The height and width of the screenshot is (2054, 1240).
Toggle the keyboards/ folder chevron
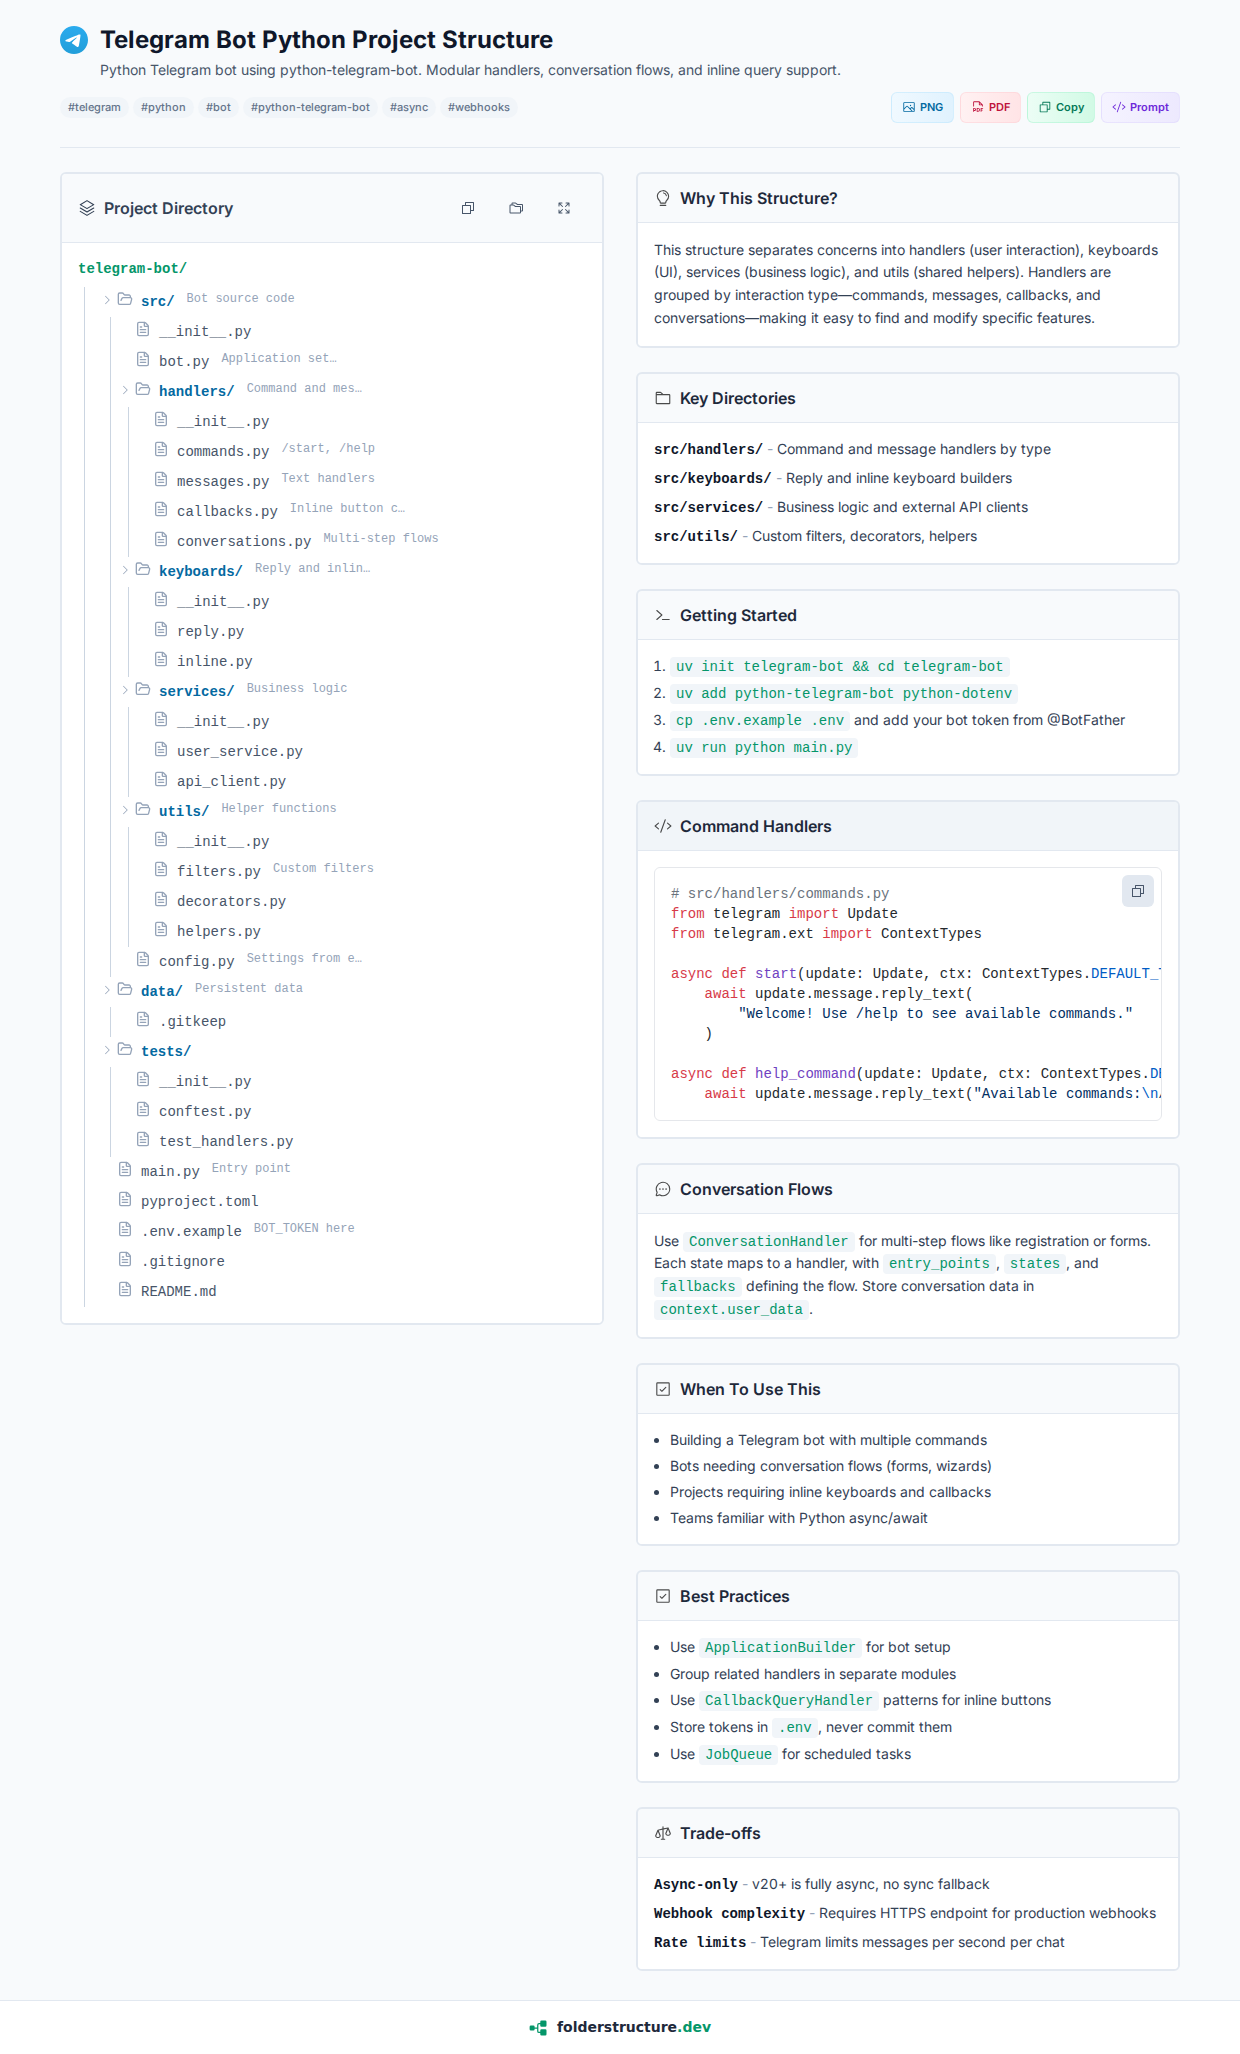[125, 570]
